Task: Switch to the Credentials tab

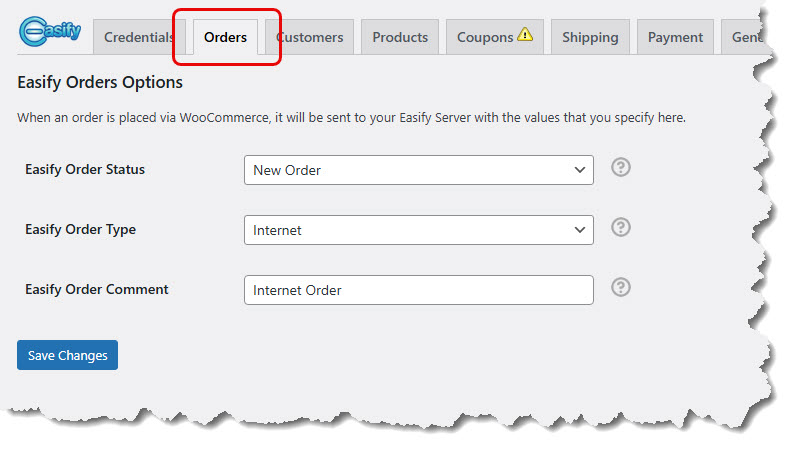Action: point(139,37)
